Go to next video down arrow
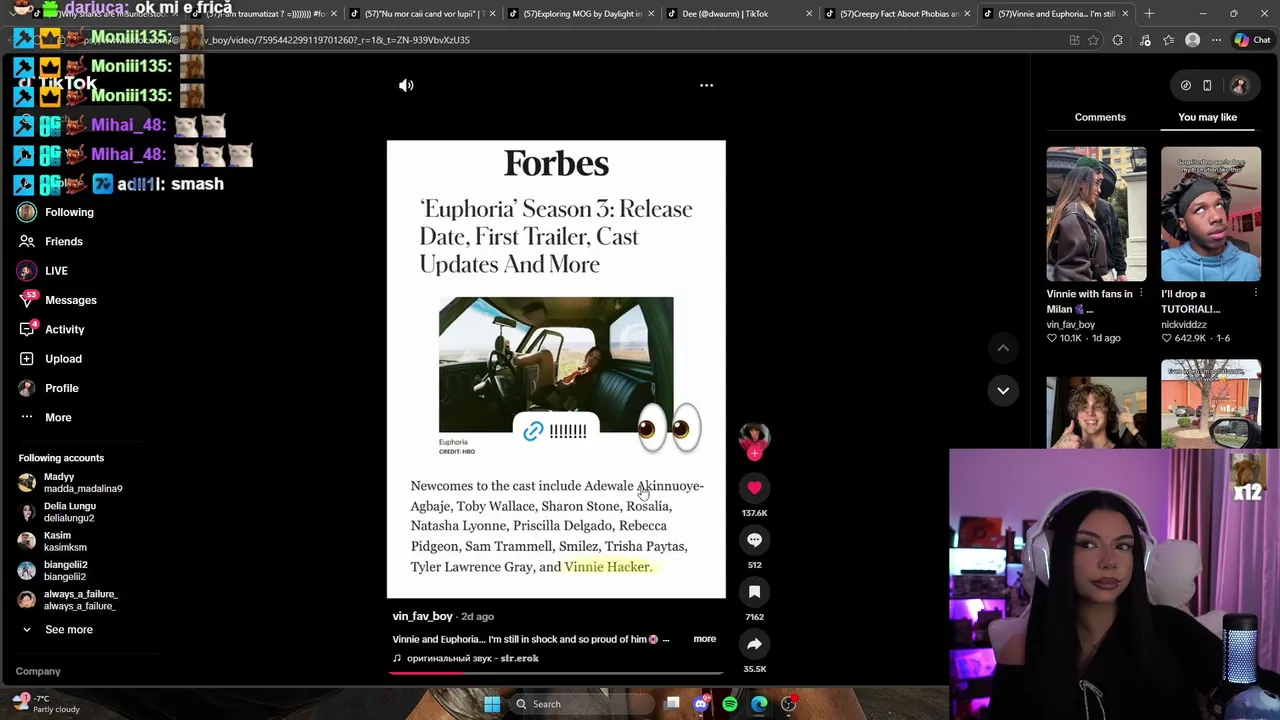This screenshot has width=1280, height=720. 1003,390
